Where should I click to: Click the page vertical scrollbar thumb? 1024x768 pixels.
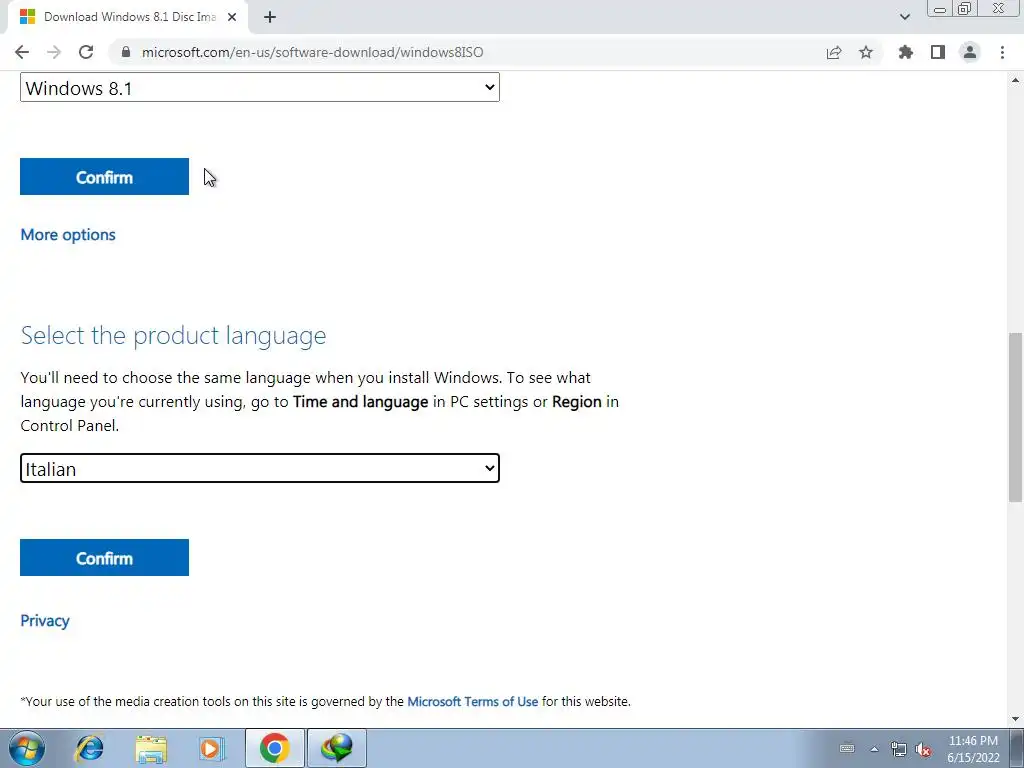click(1016, 417)
